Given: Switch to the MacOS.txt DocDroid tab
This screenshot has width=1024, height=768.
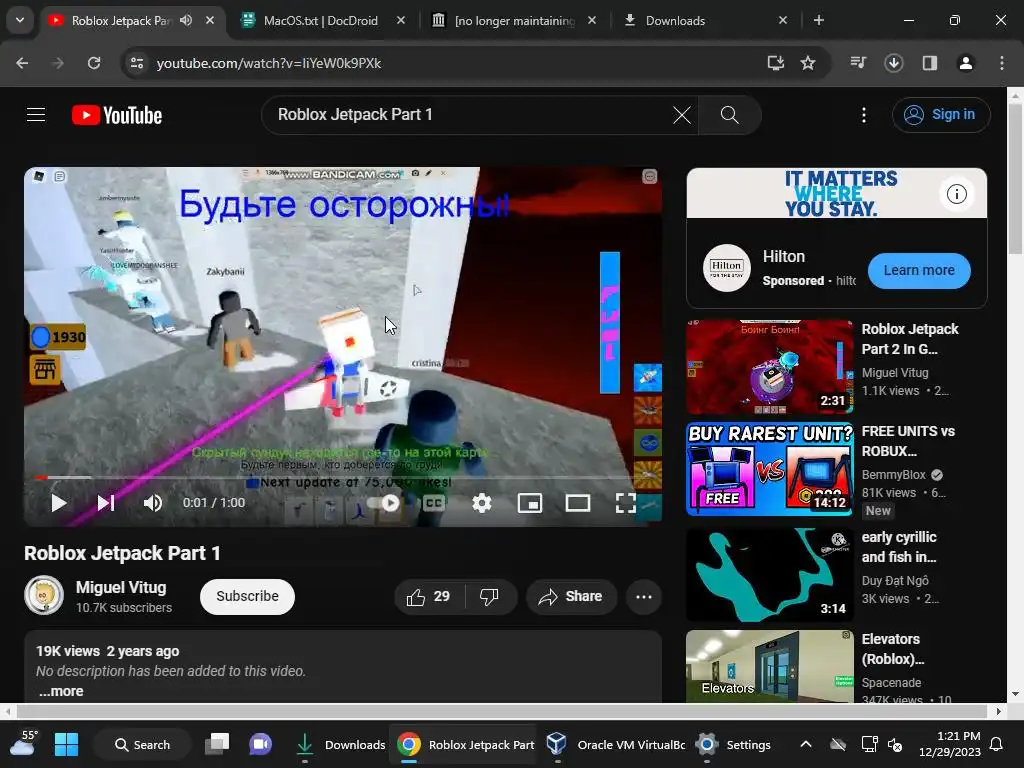Looking at the screenshot, I should 322,21.
